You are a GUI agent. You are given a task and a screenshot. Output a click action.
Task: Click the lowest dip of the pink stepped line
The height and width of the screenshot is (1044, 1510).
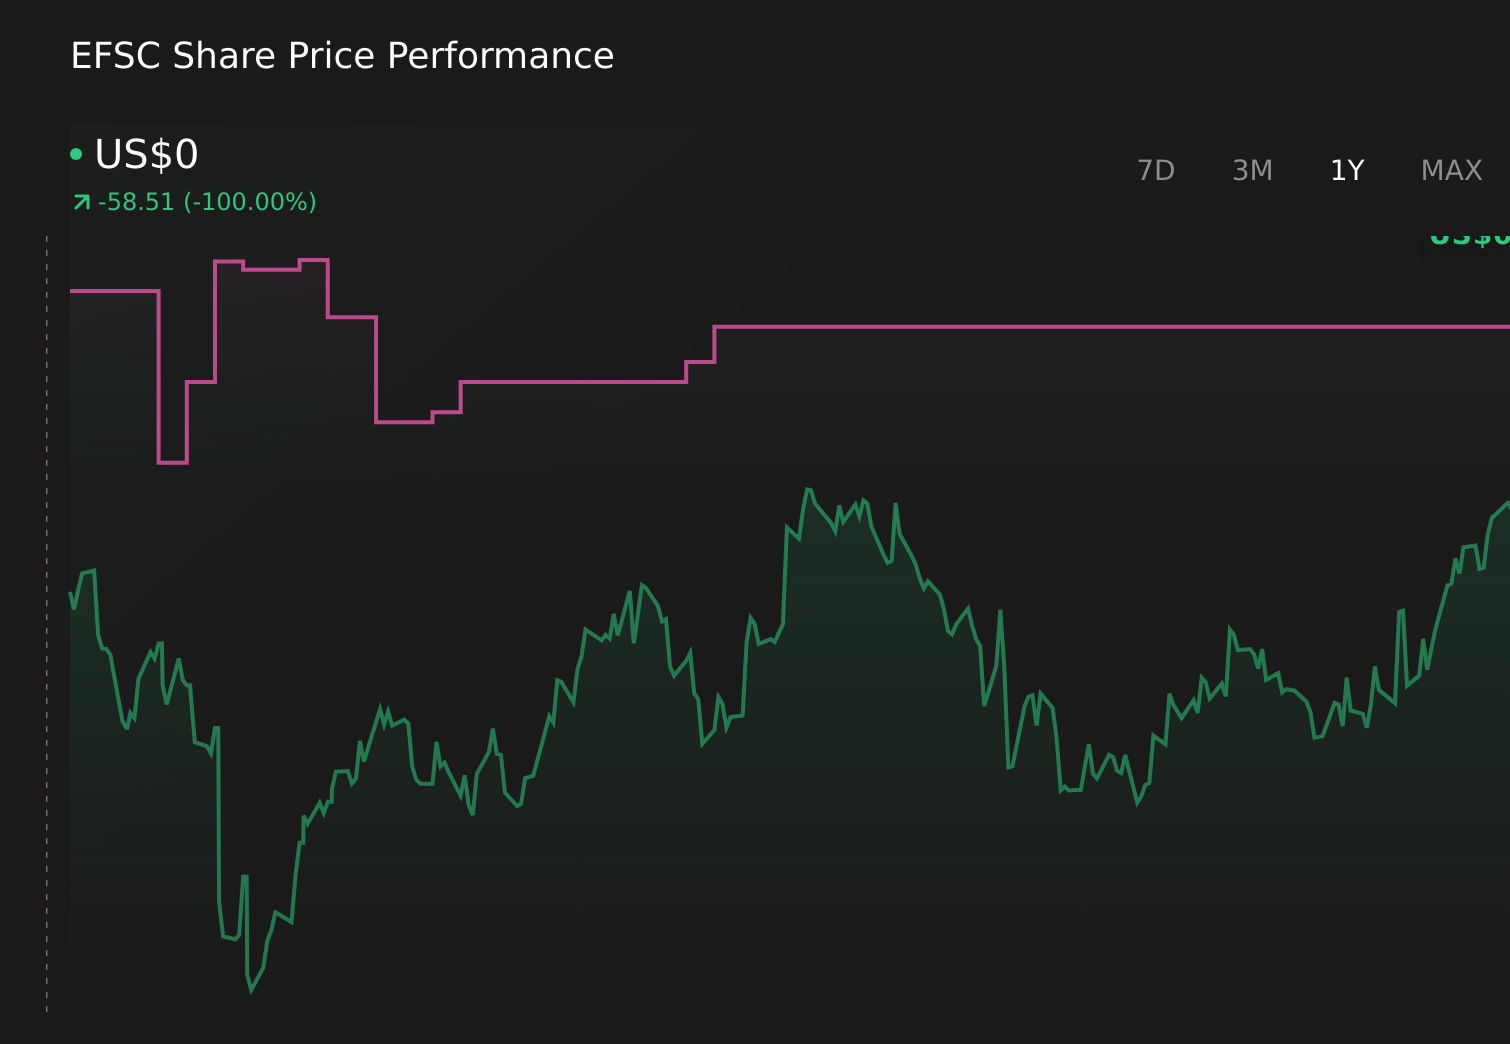[x=173, y=462]
